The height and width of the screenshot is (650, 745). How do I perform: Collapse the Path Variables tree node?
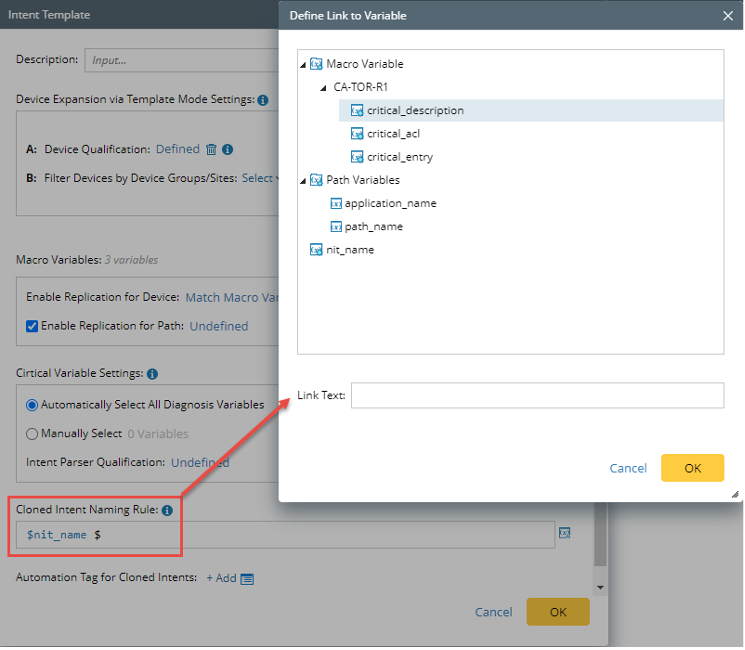point(304,181)
